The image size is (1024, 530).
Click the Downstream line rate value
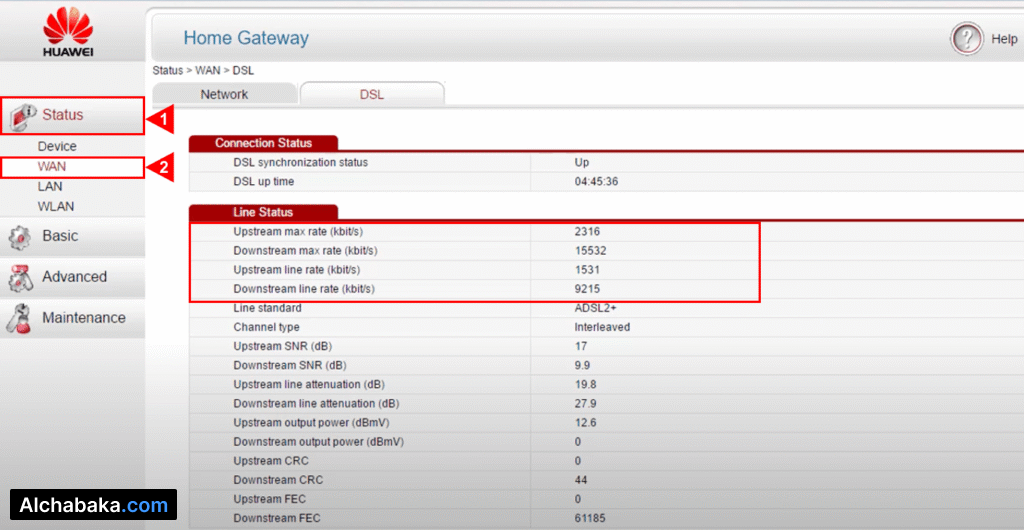[x=587, y=289]
